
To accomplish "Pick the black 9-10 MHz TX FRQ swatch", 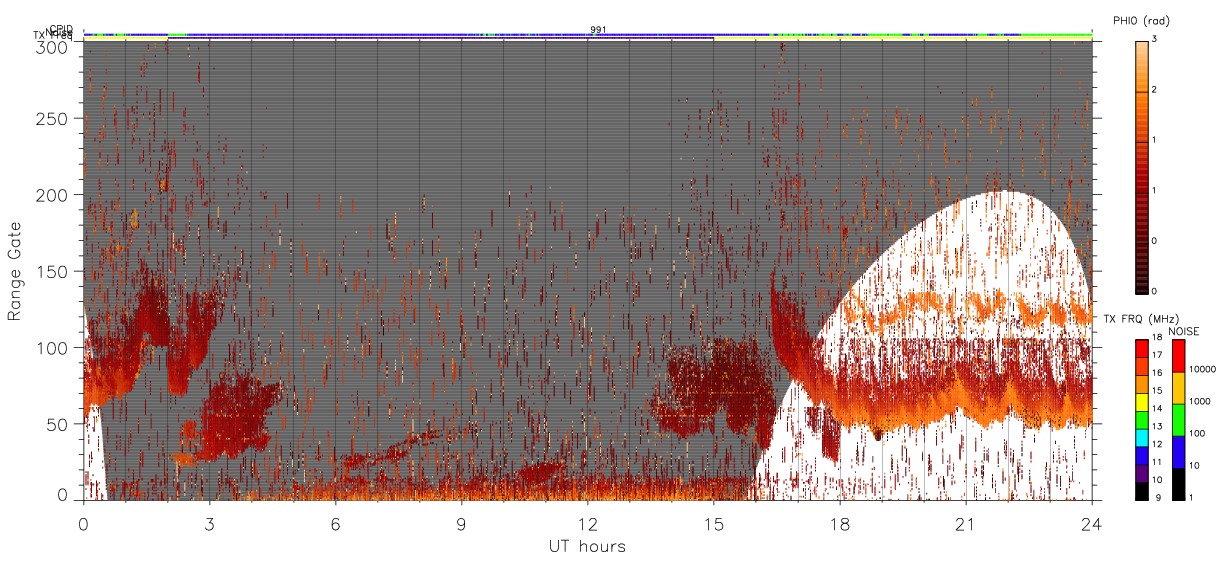I will 1142,490.
